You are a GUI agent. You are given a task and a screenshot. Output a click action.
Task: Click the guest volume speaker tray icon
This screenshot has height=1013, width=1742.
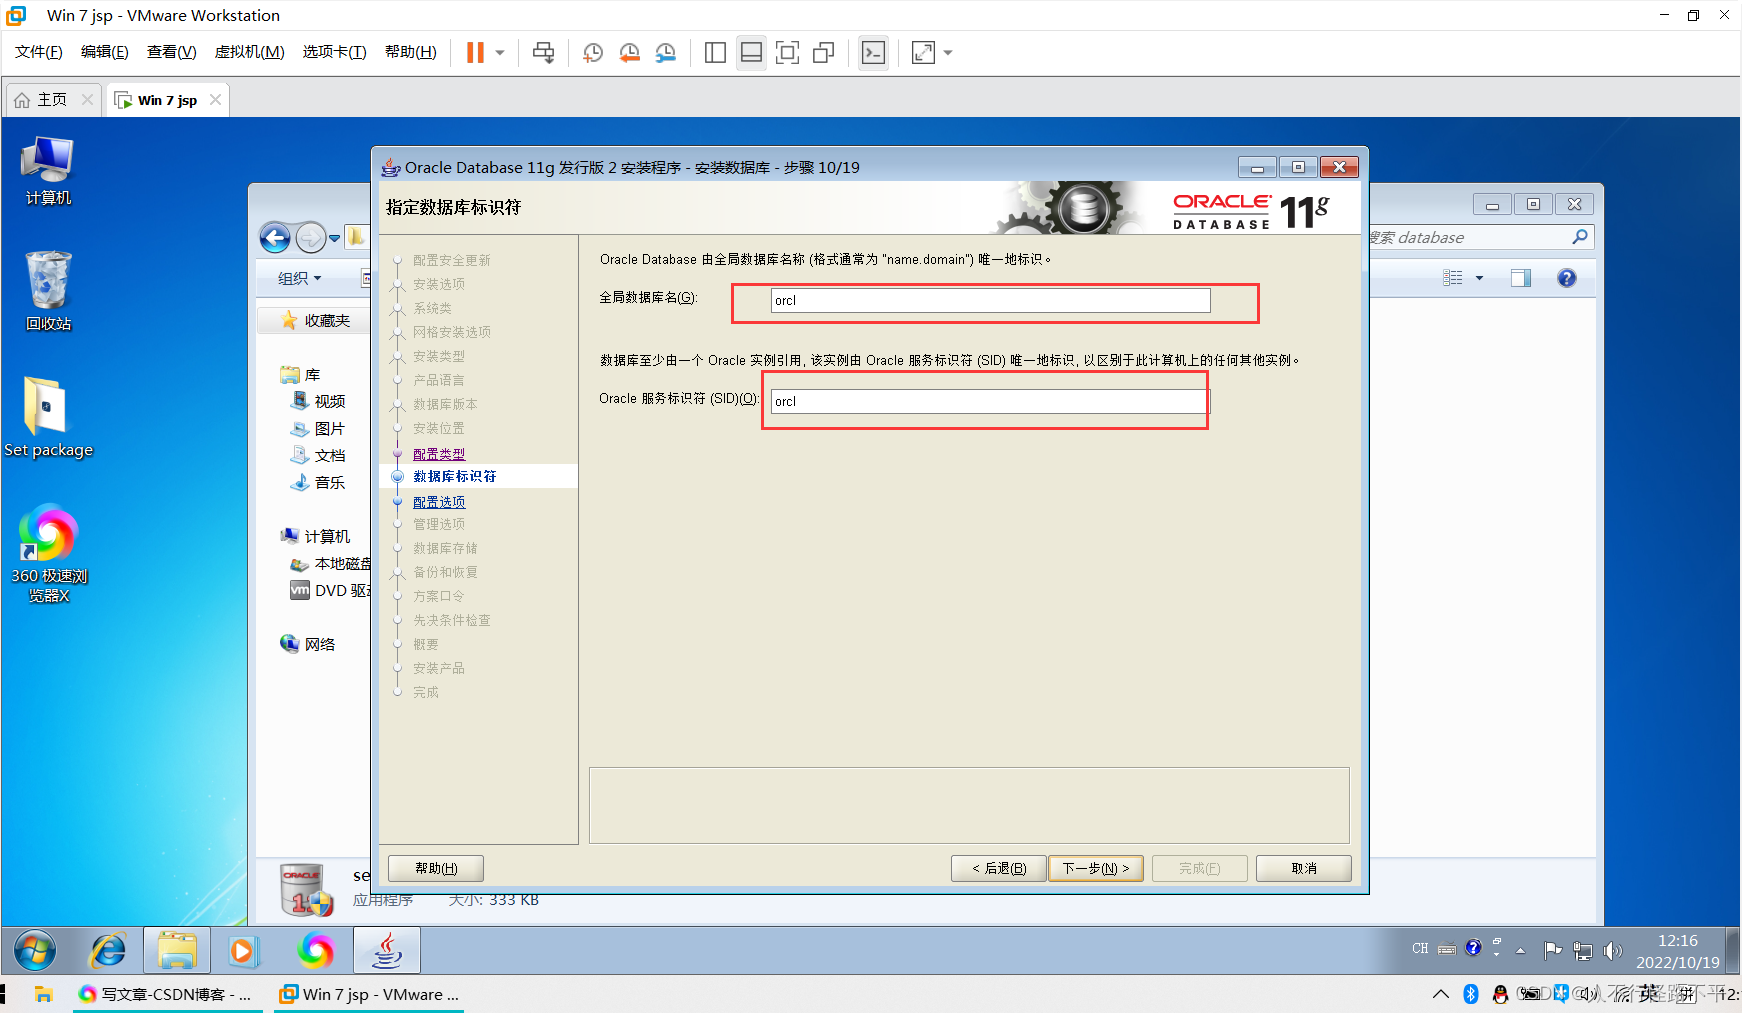[x=1612, y=950]
